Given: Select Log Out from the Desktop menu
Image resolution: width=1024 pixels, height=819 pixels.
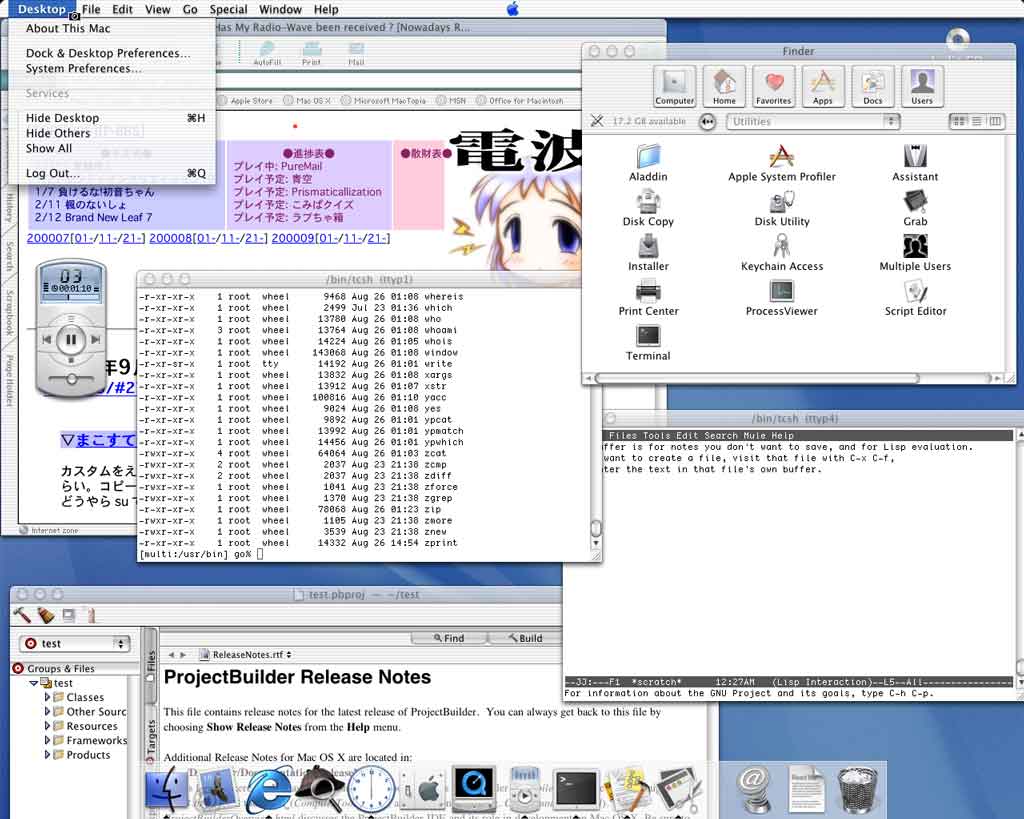Looking at the screenshot, I should (x=112, y=174).
